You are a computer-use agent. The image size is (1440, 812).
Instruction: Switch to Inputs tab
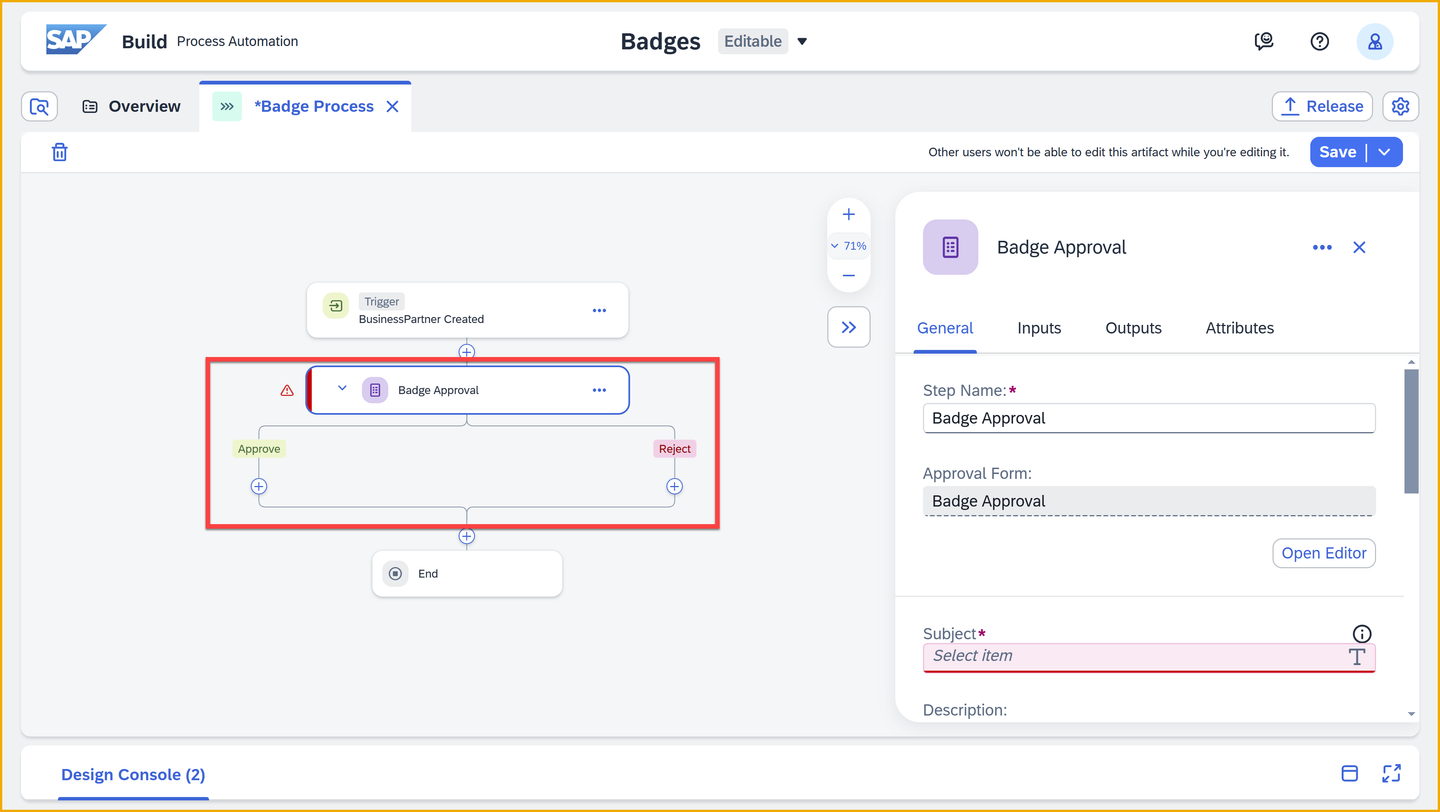click(x=1039, y=328)
